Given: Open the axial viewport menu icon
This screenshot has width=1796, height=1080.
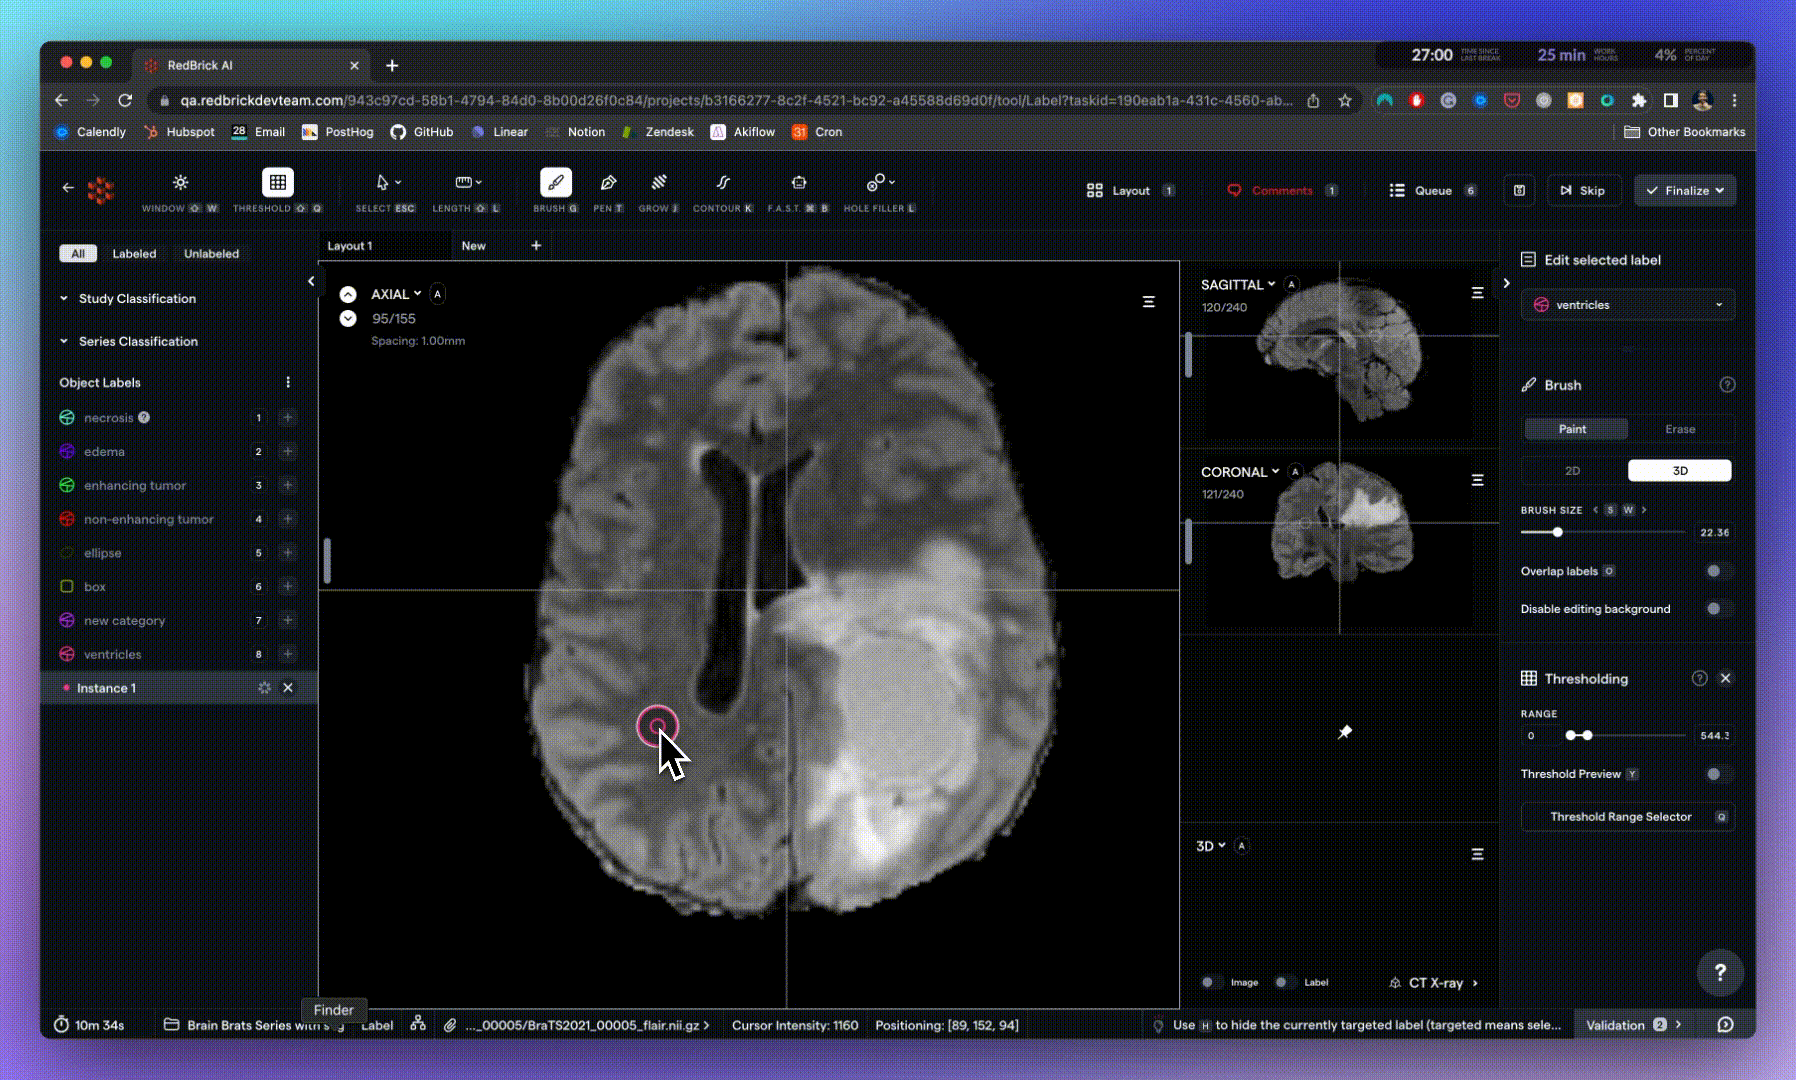Looking at the screenshot, I should click(1149, 302).
